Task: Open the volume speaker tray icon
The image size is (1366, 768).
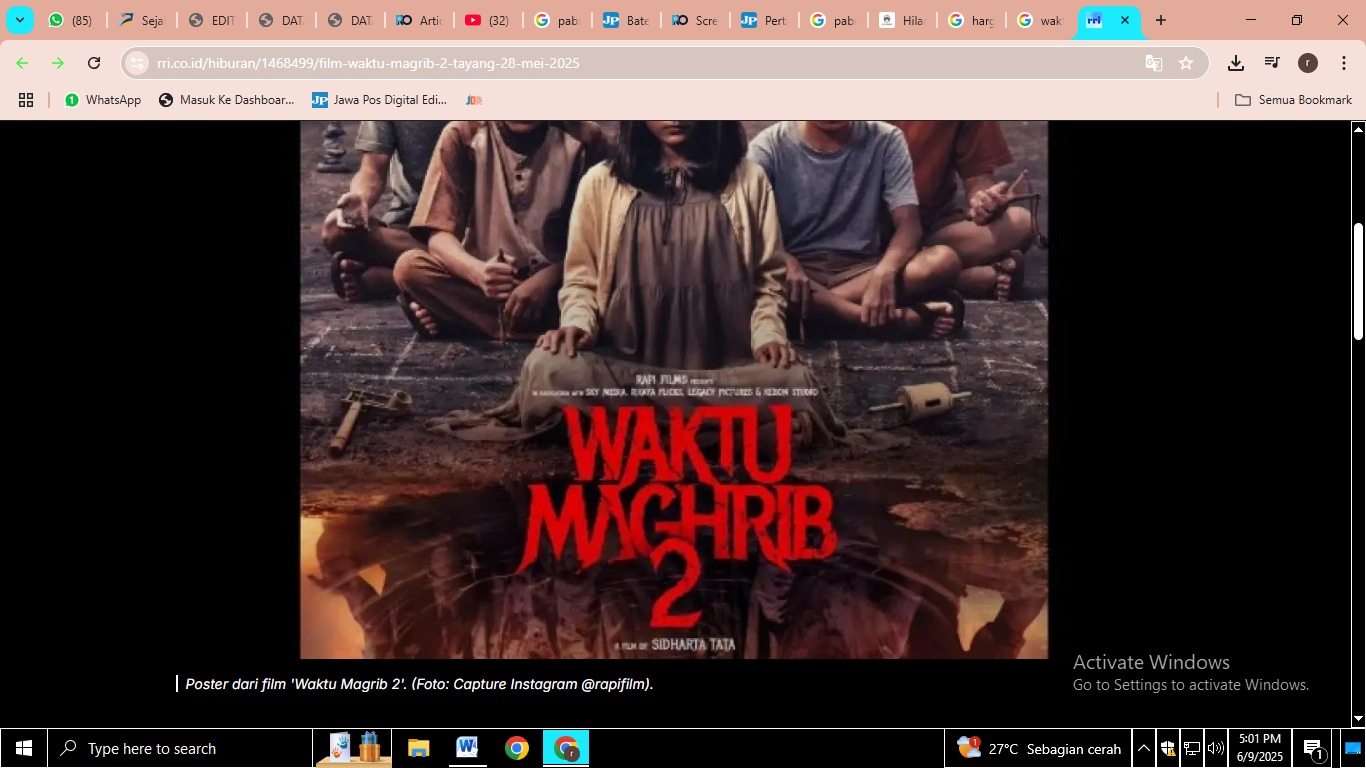Action: click(1215, 748)
